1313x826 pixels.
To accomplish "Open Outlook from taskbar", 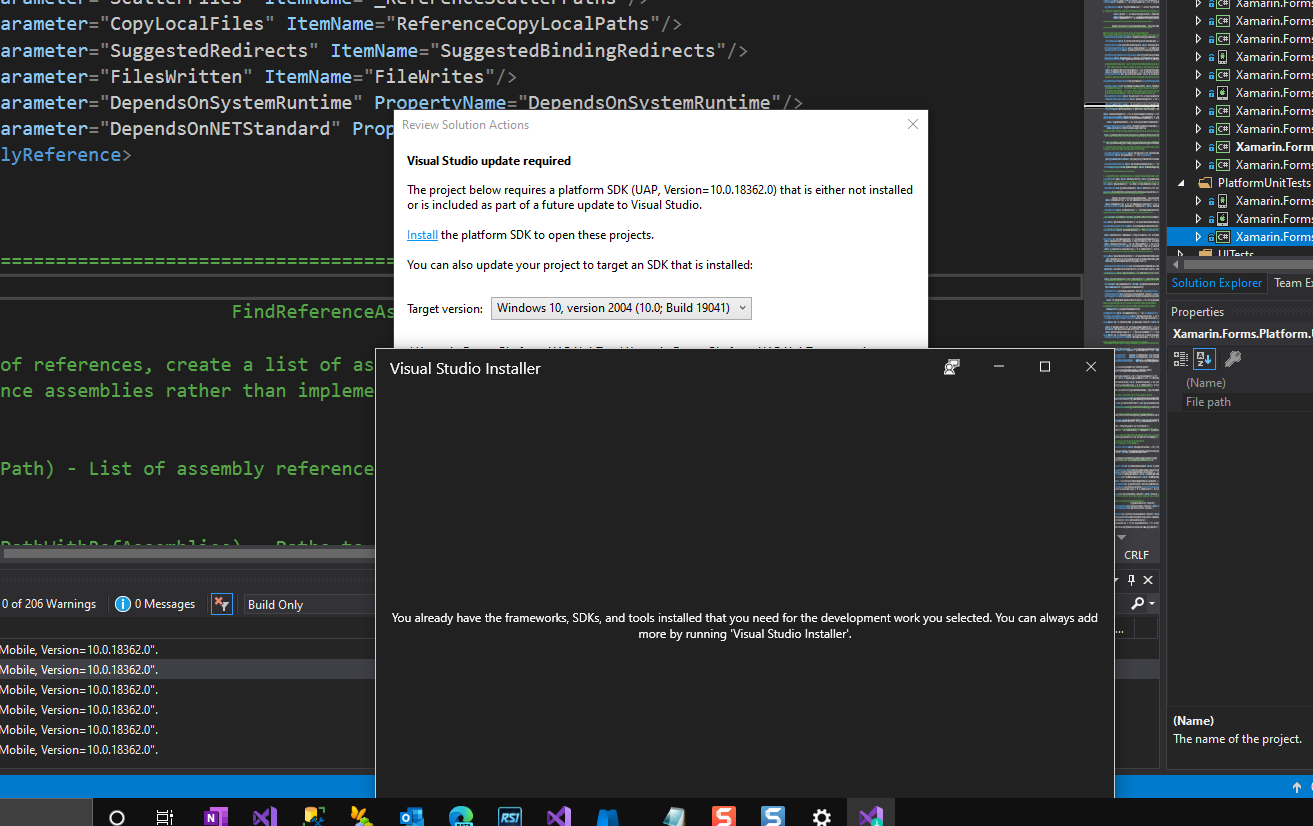I will pyautogui.click(x=411, y=817).
